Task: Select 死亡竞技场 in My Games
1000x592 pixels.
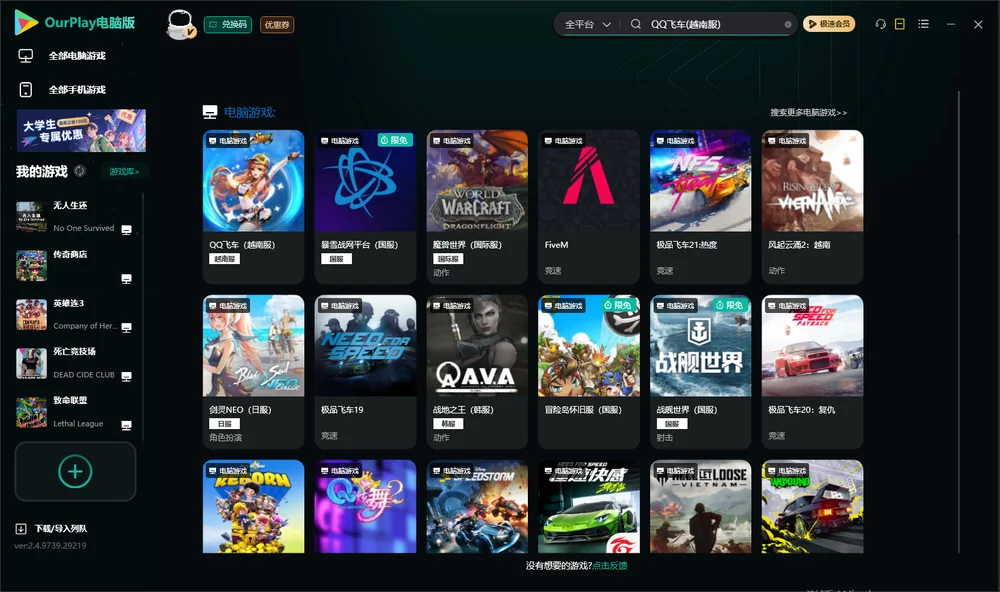Action: coord(75,364)
